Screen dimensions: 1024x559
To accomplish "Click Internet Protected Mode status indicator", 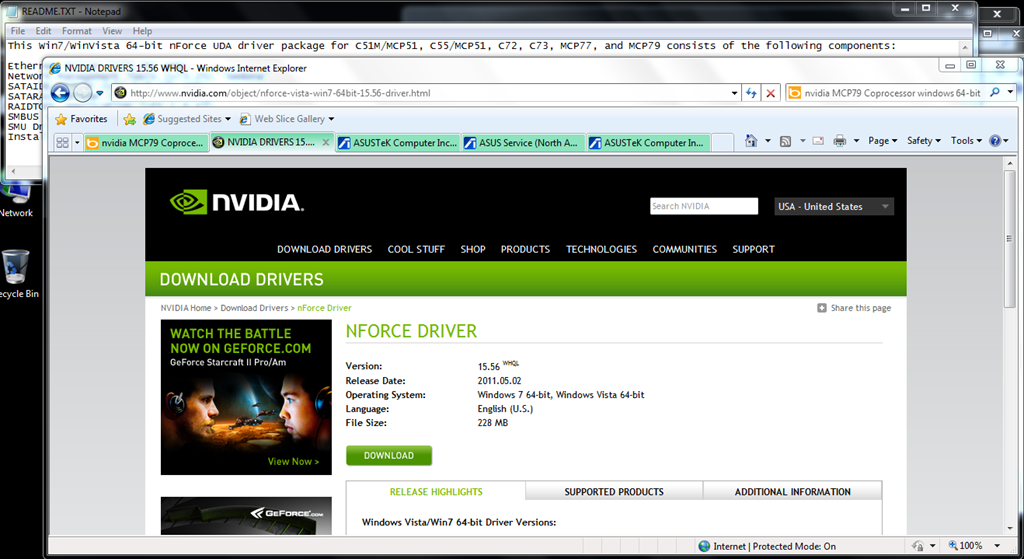I will point(767,546).
